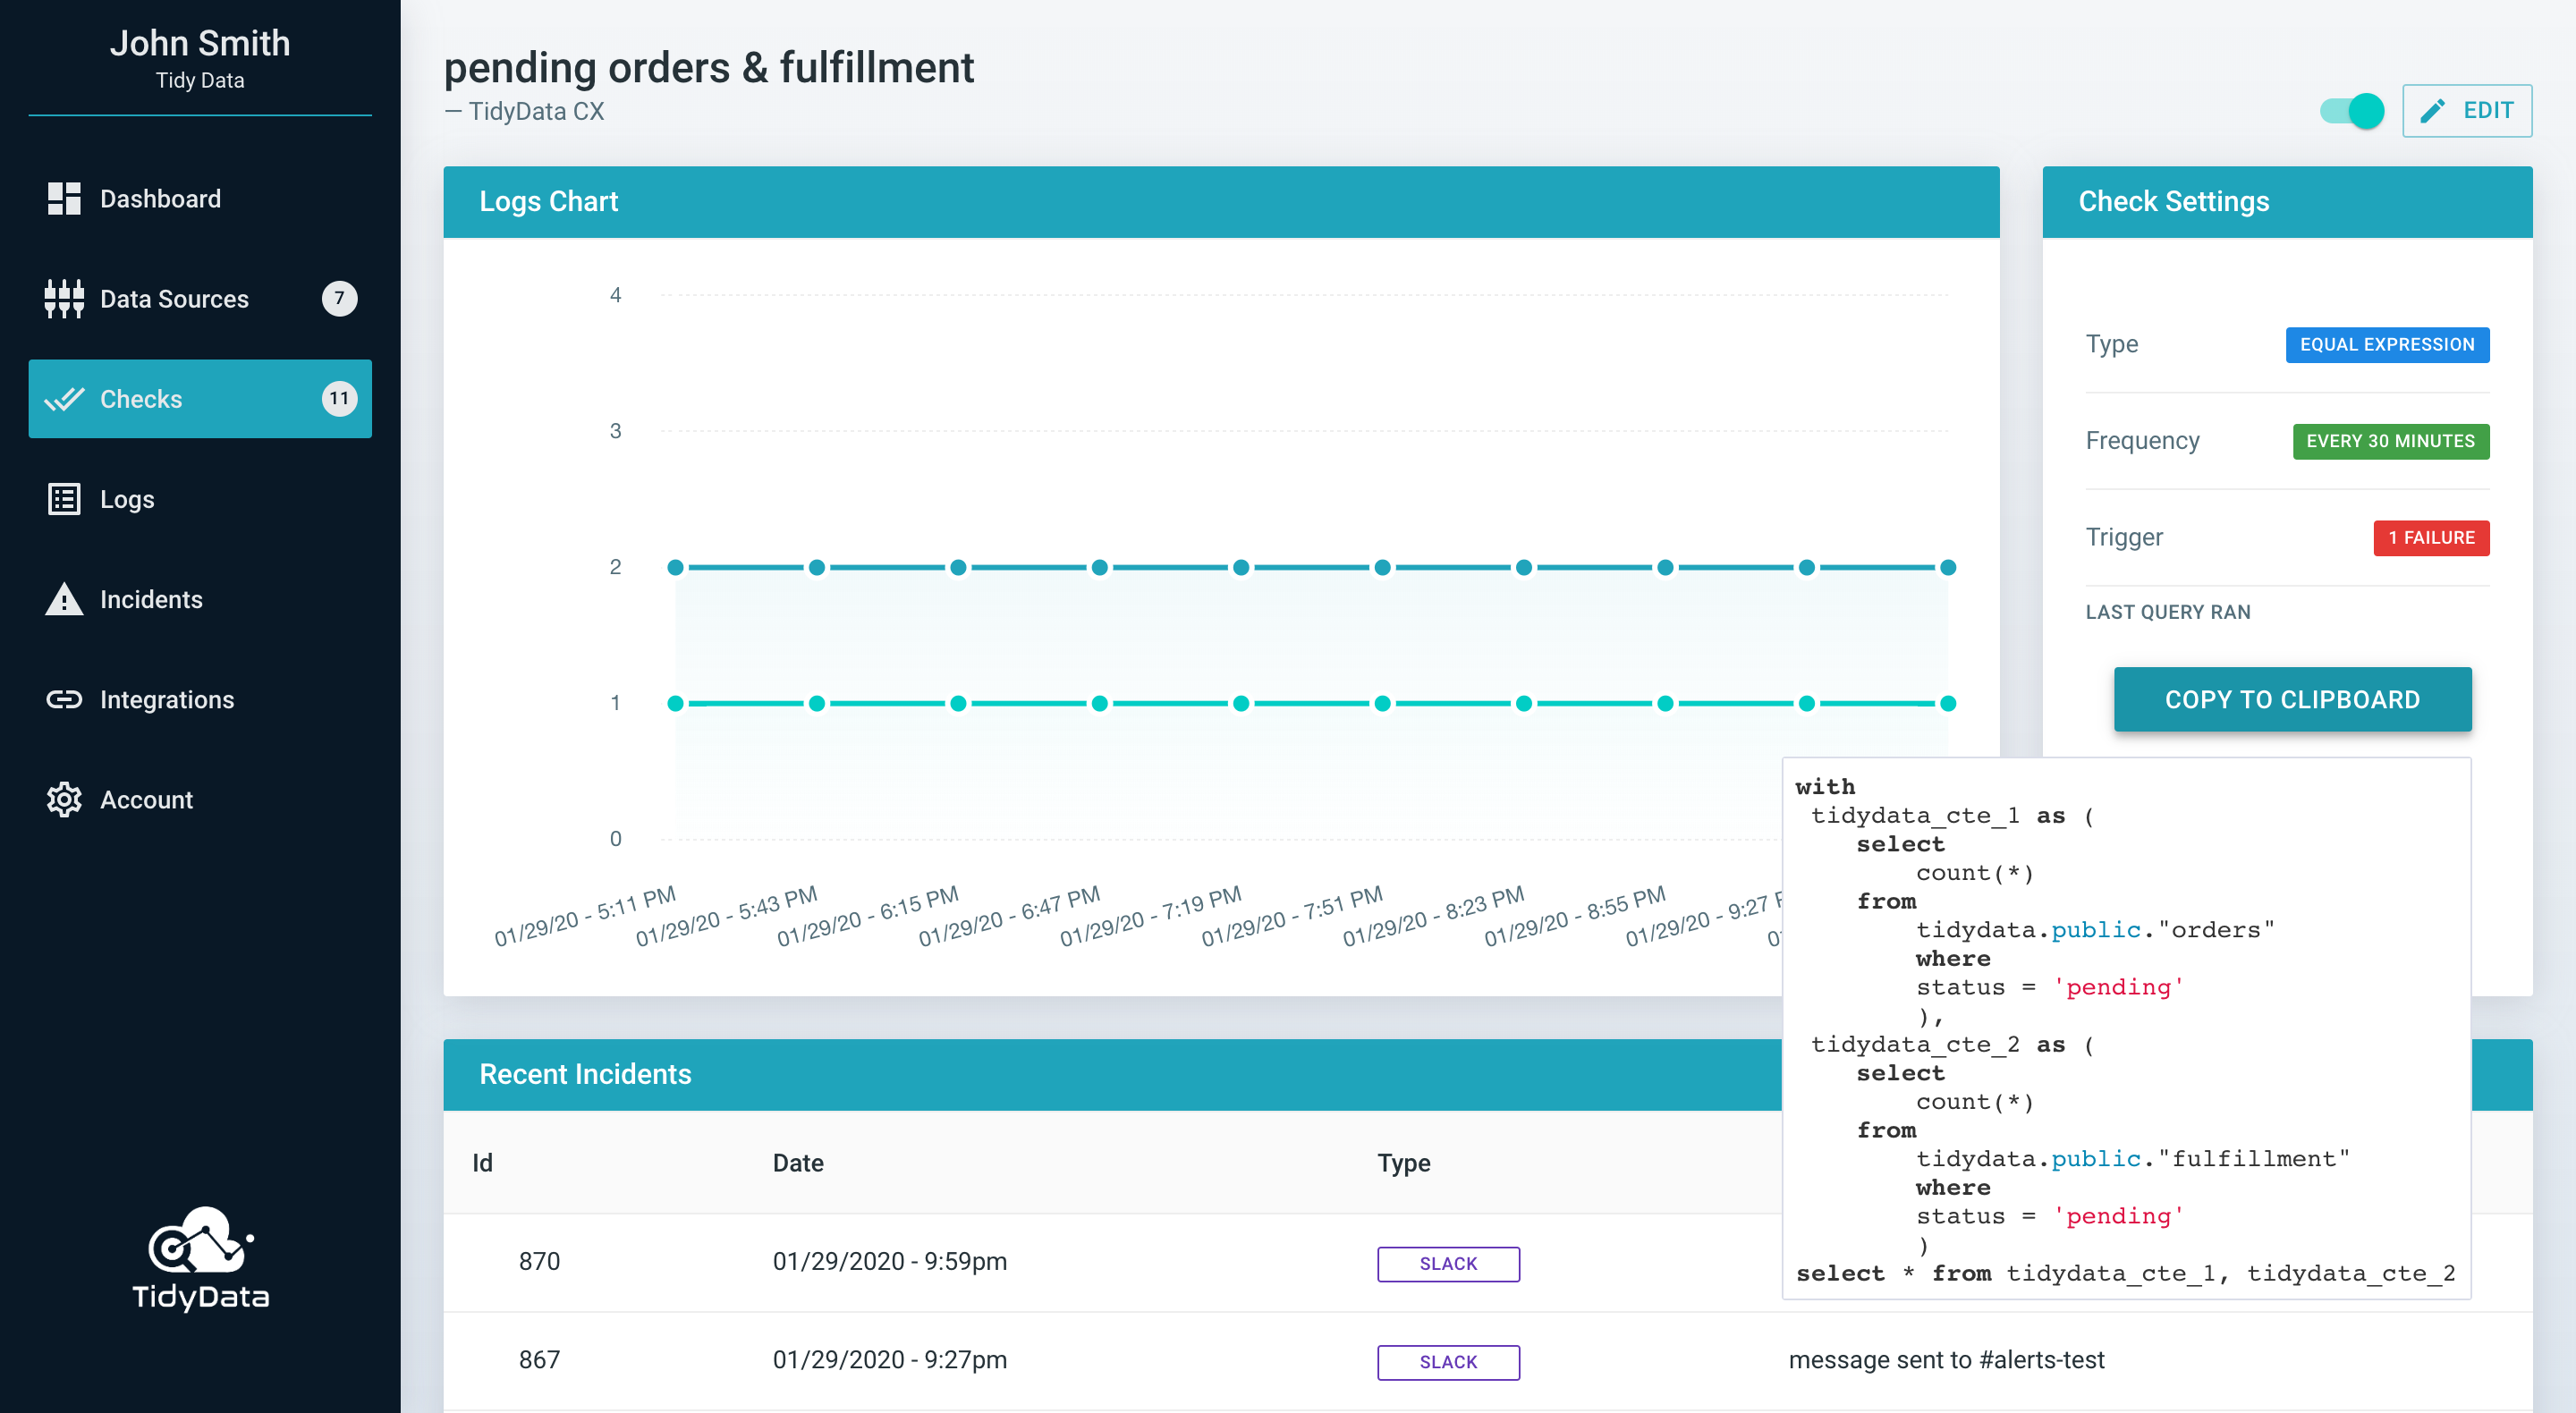The image size is (2576, 1413).
Task: Toggle the check enable switch
Action: point(2350,111)
